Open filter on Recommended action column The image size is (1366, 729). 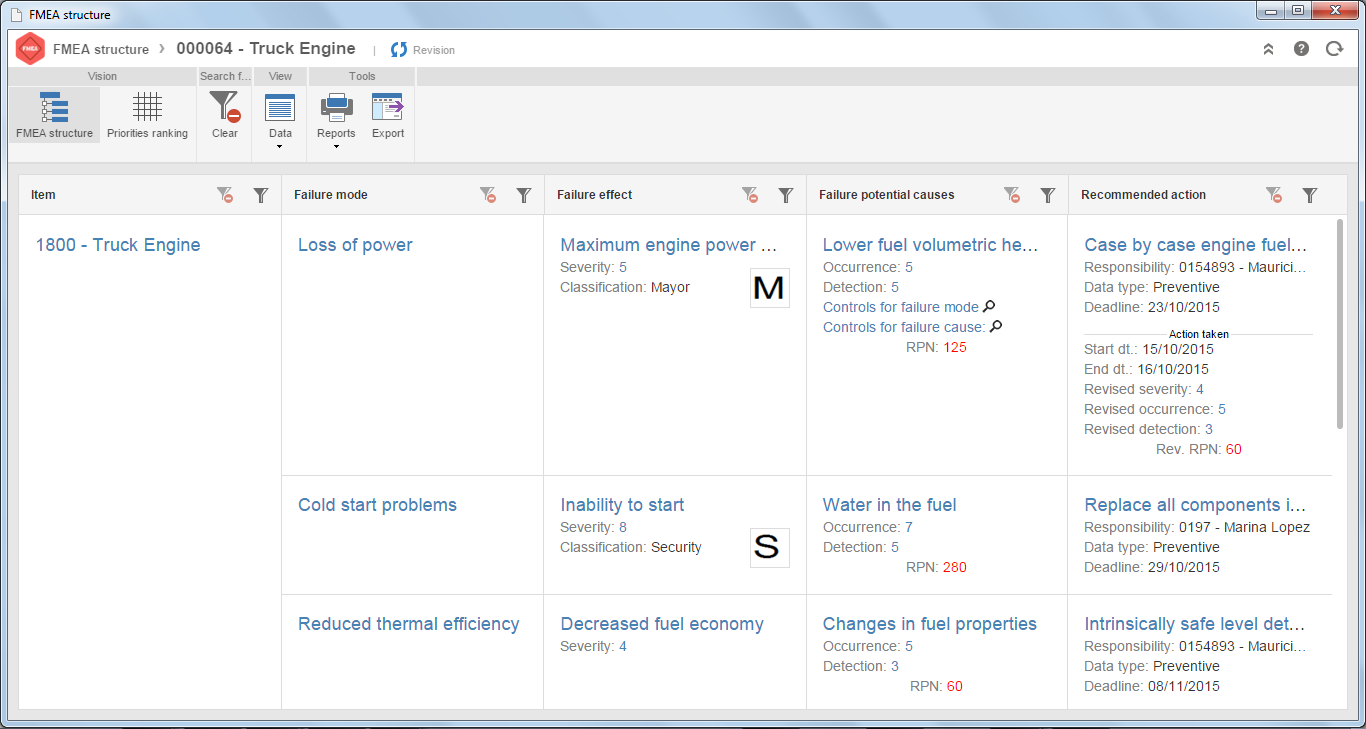pos(1310,195)
